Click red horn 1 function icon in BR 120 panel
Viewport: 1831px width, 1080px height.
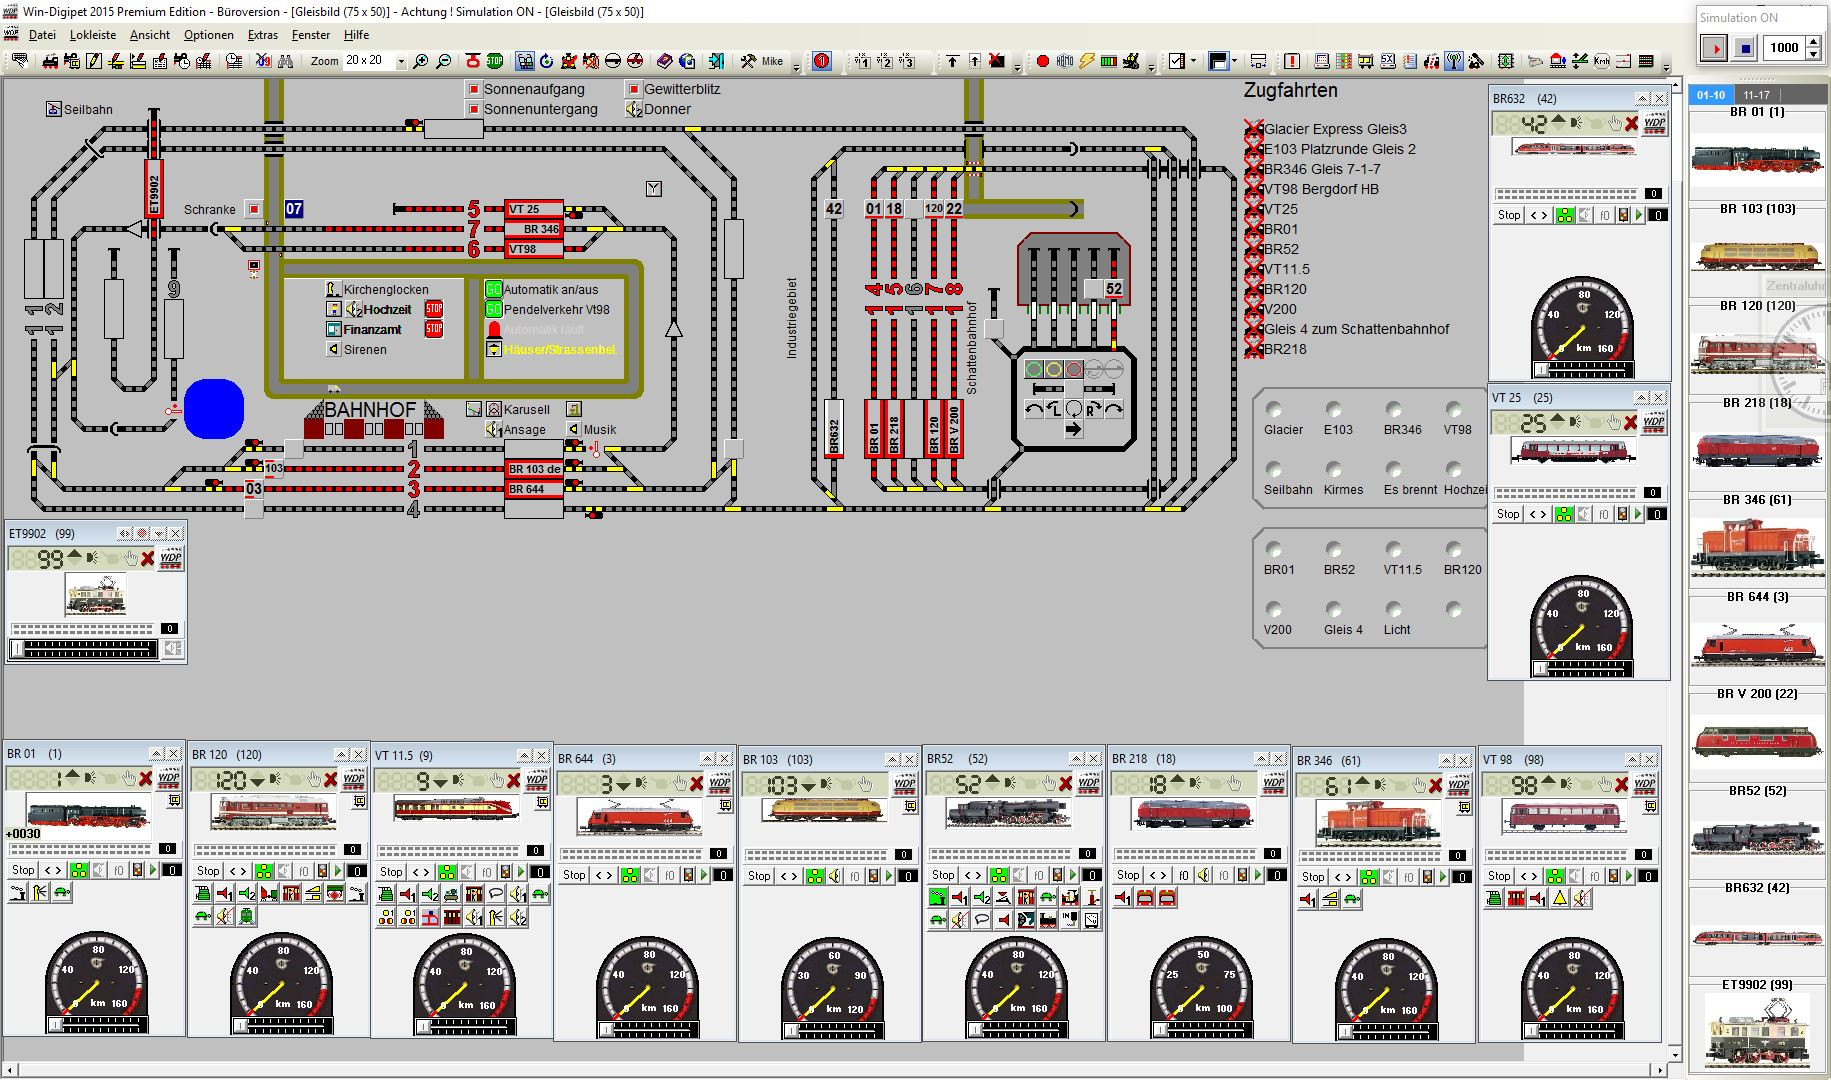point(225,894)
